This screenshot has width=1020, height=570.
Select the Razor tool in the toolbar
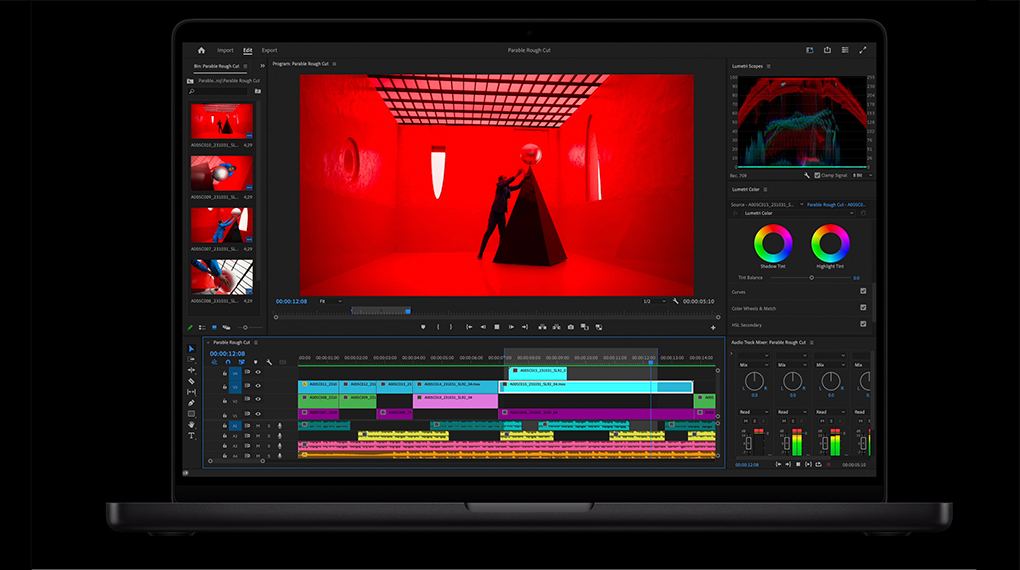191,381
